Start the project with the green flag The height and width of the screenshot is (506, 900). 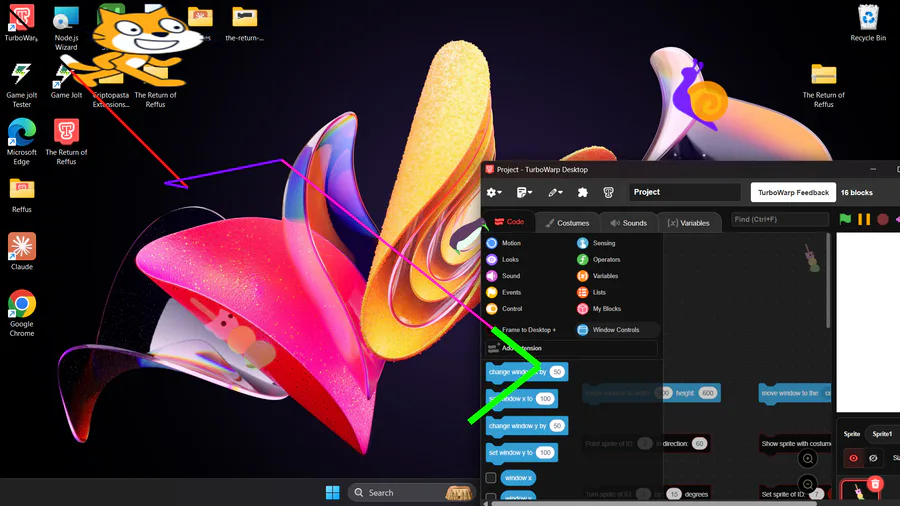pyautogui.click(x=845, y=219)
